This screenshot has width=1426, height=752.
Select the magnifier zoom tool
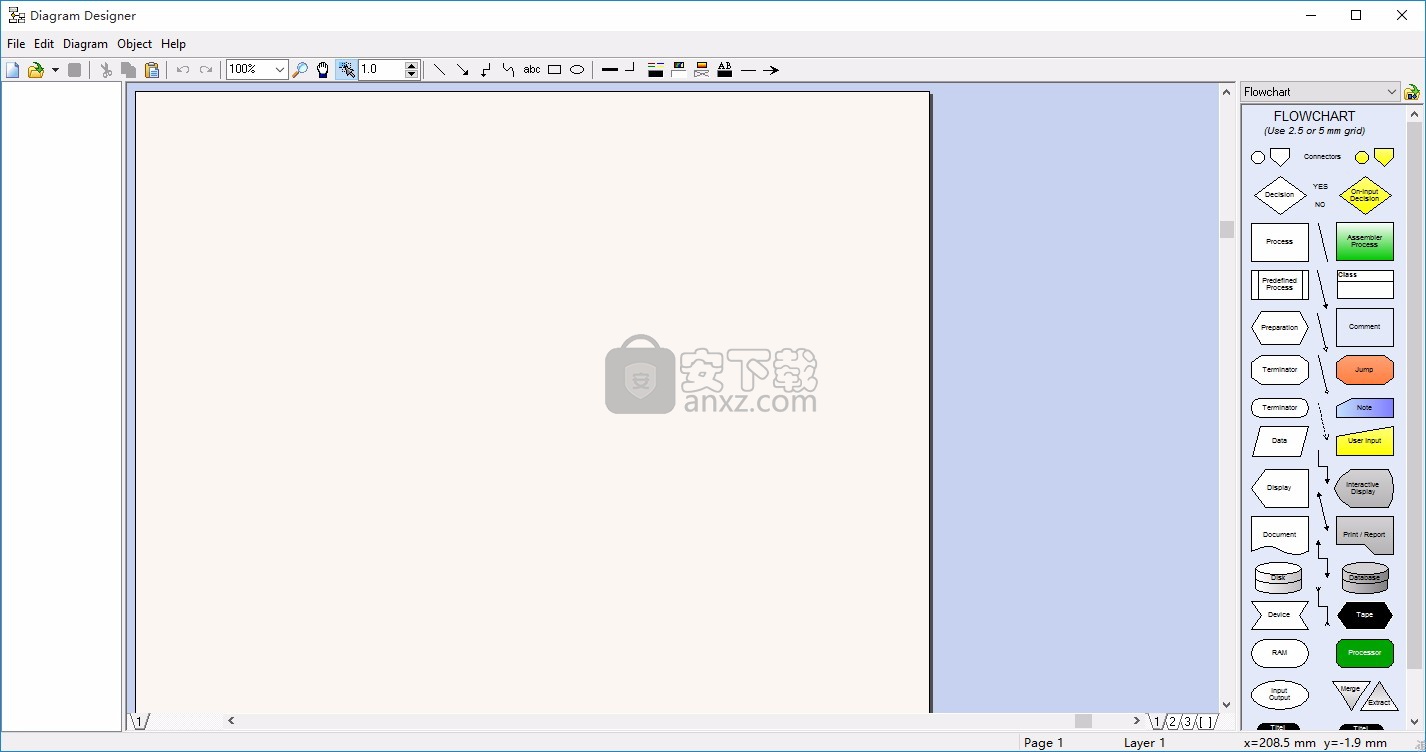click(300, 70)
